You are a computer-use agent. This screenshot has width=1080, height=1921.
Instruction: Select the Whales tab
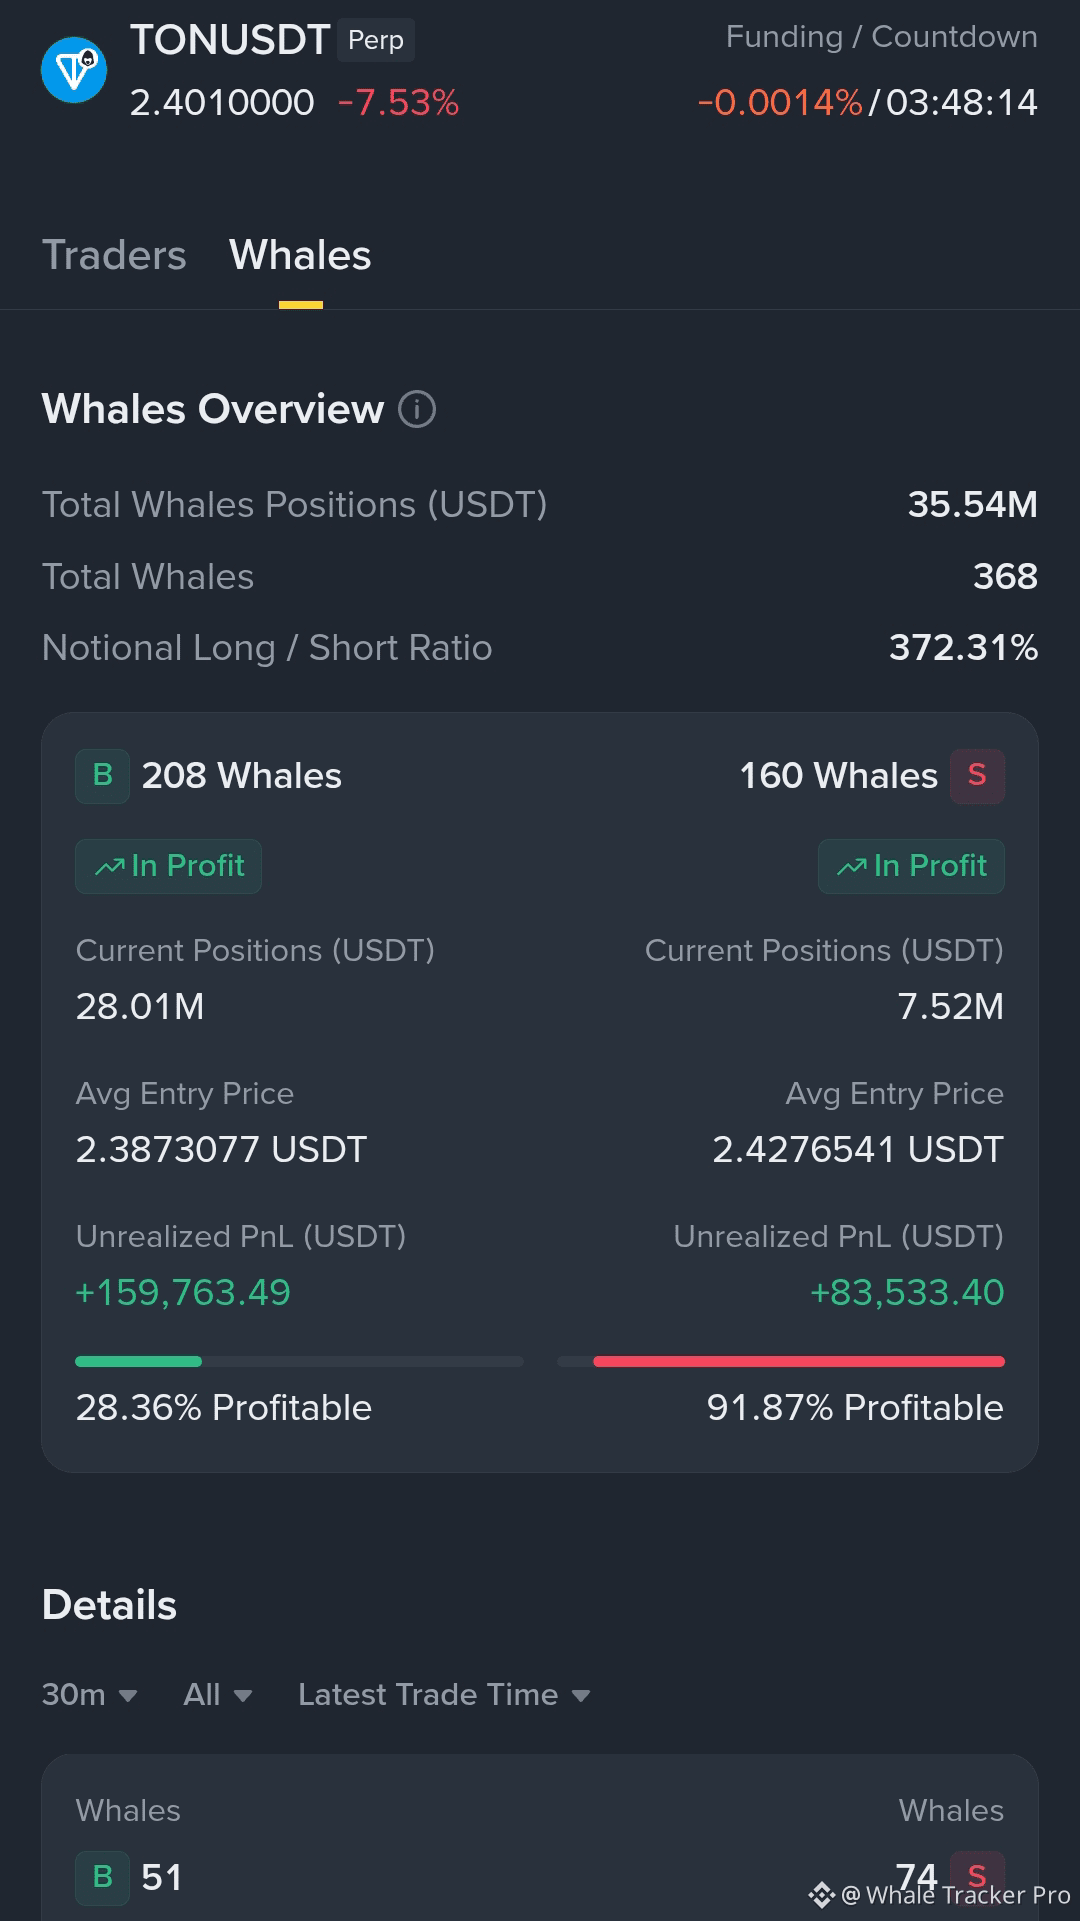300,256
